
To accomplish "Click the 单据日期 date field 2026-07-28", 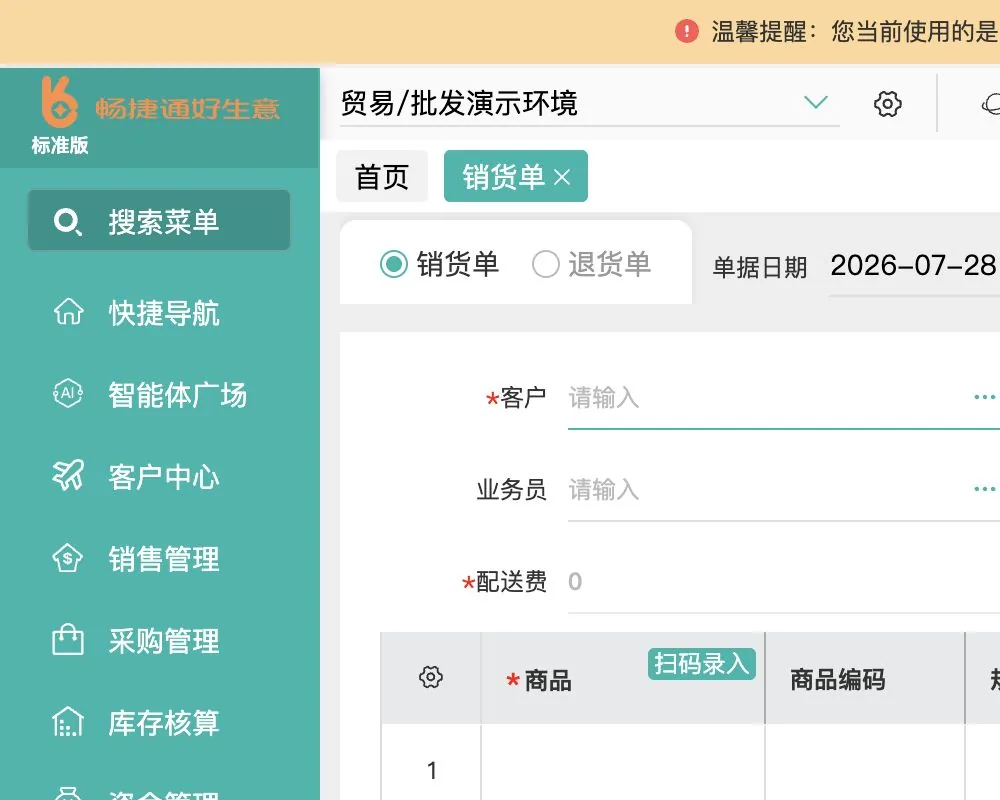I will (915, 265).
